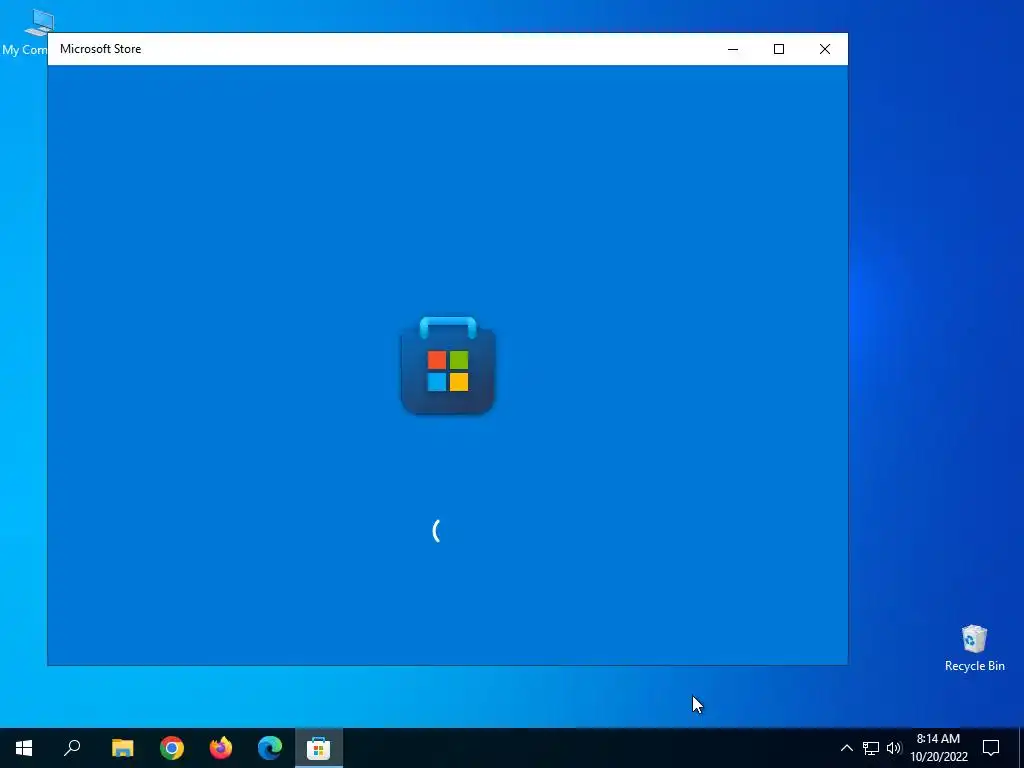Select the Recycle Bin desktop icon
The height and width of the screenshot is (768, 1024).
click(x=974, y=648)
